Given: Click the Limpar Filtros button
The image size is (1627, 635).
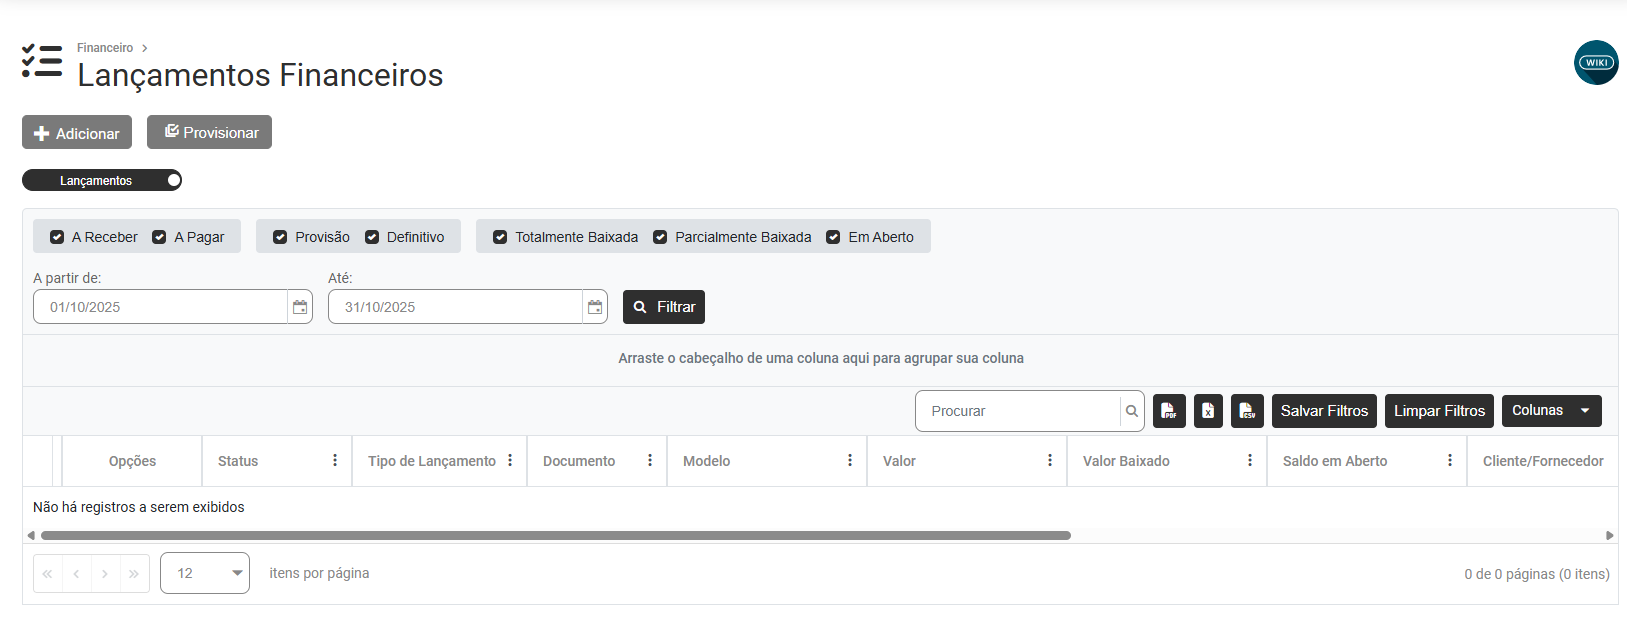Looking at the screenshot, I should [1439, 411].
